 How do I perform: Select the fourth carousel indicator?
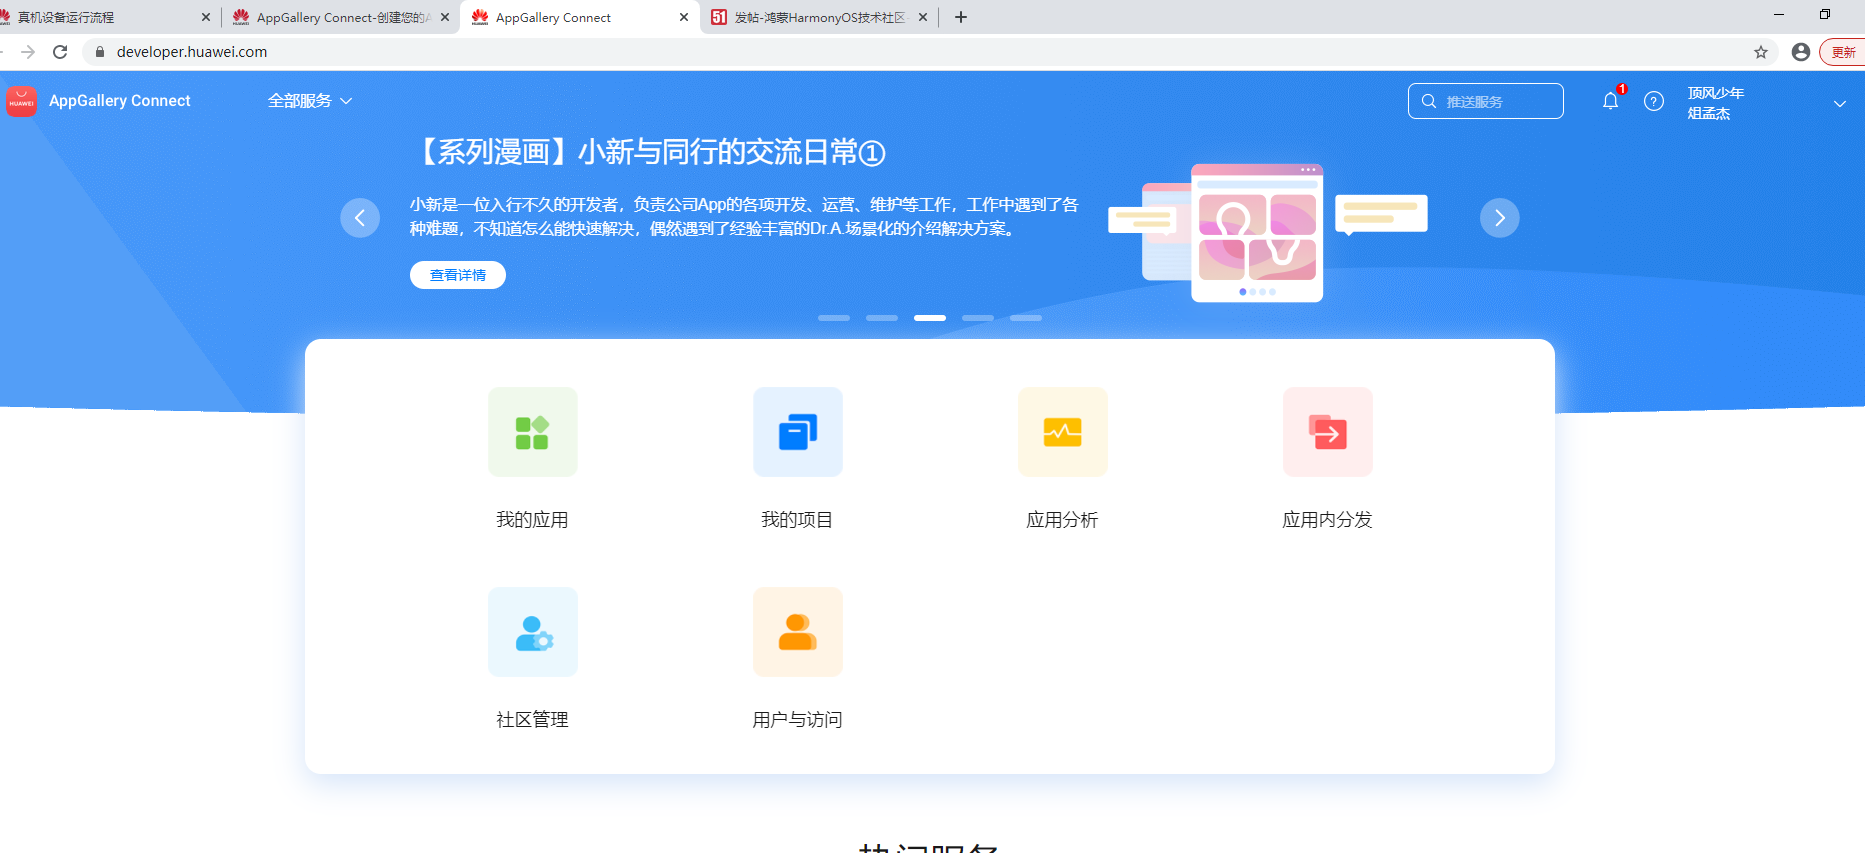(x=978, y=318)
